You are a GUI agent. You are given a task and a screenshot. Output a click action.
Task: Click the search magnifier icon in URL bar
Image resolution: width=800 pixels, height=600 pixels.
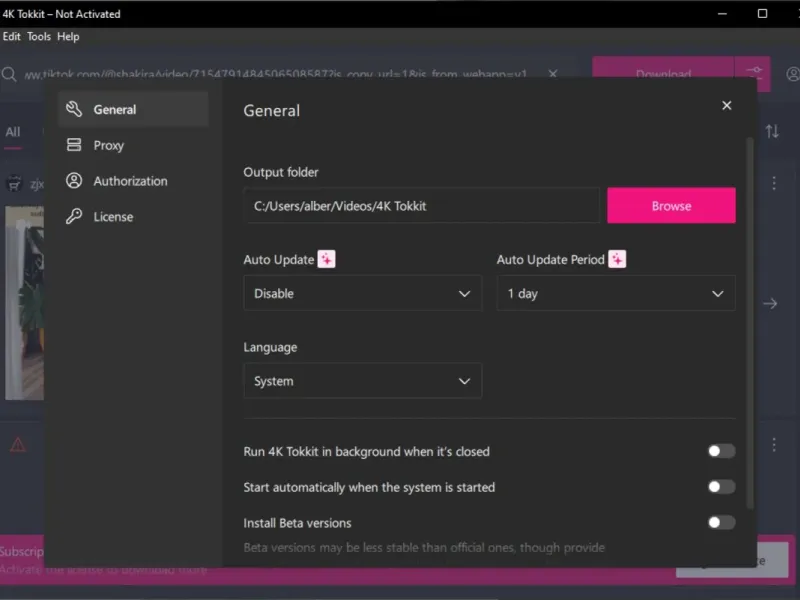click(9, 74)
